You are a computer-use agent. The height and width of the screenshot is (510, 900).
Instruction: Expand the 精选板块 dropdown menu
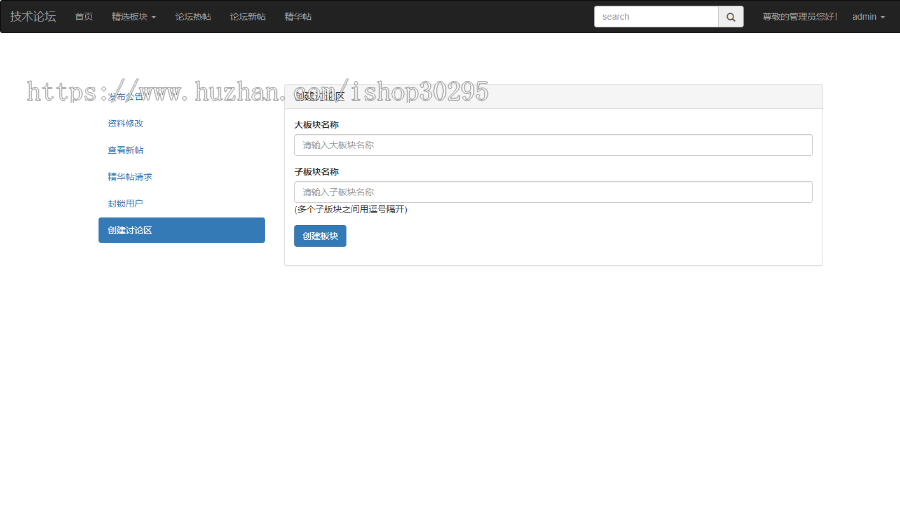[x=134, y=17]
